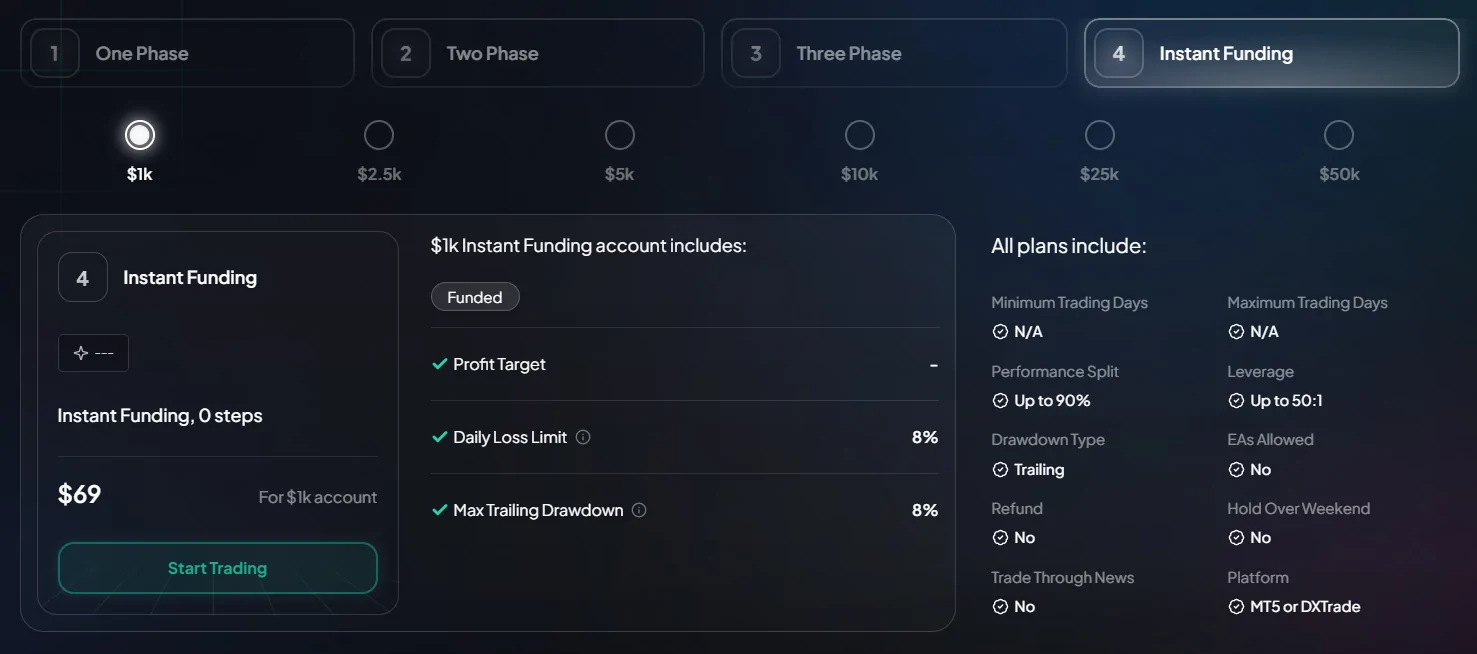This screenshot has height=654, width=1477.
Task: Click the Max Trailing Drawdown info icon
Action: 639,510
